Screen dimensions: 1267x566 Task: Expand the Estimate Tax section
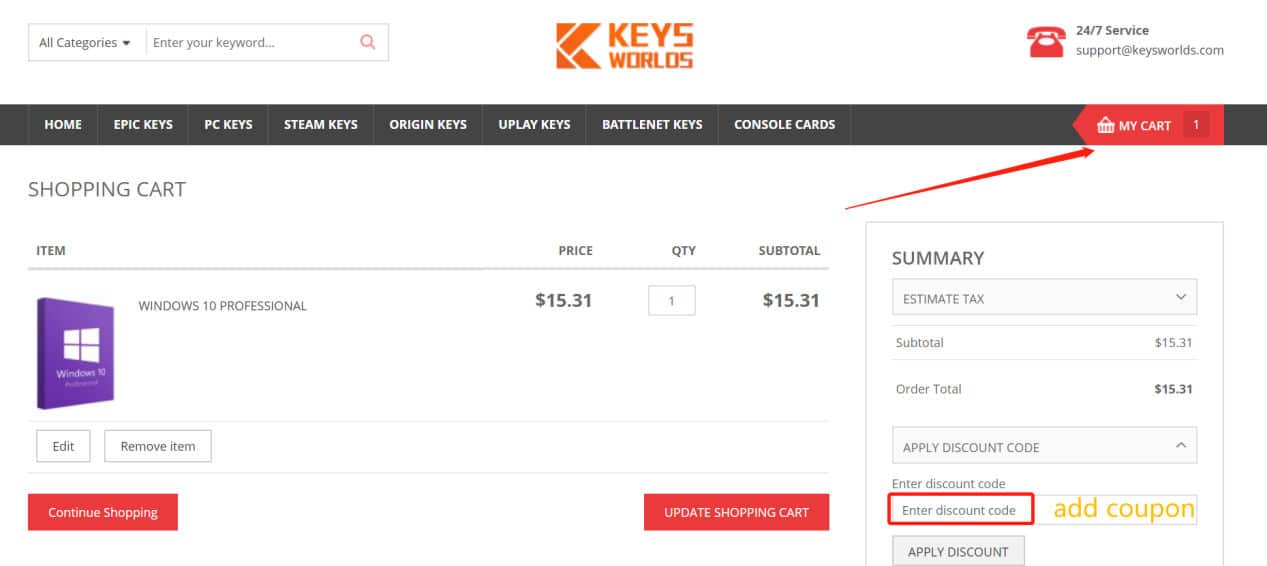[1044, 298]
